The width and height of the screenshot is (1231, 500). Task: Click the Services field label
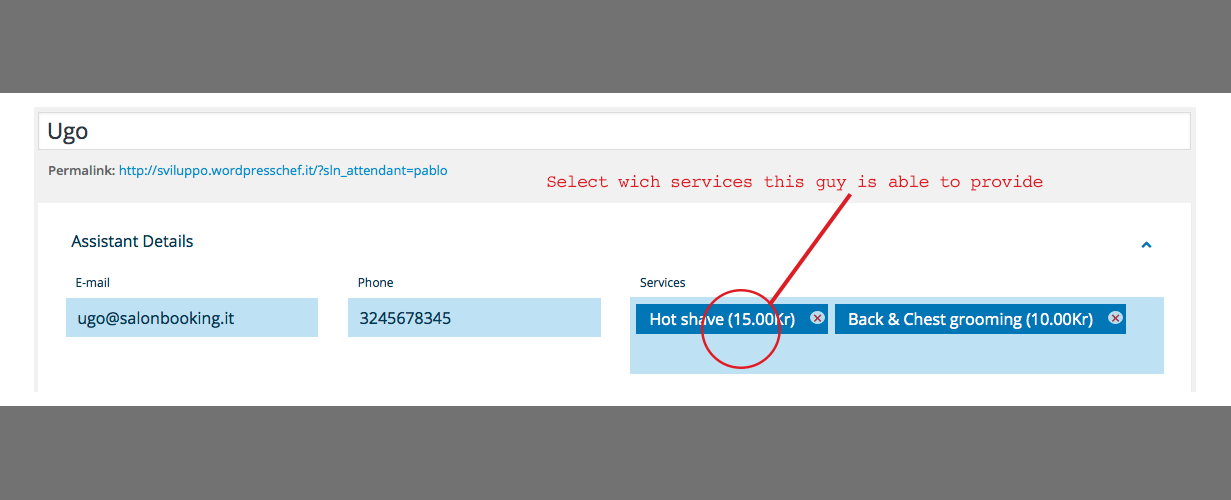tap(662, 283)
